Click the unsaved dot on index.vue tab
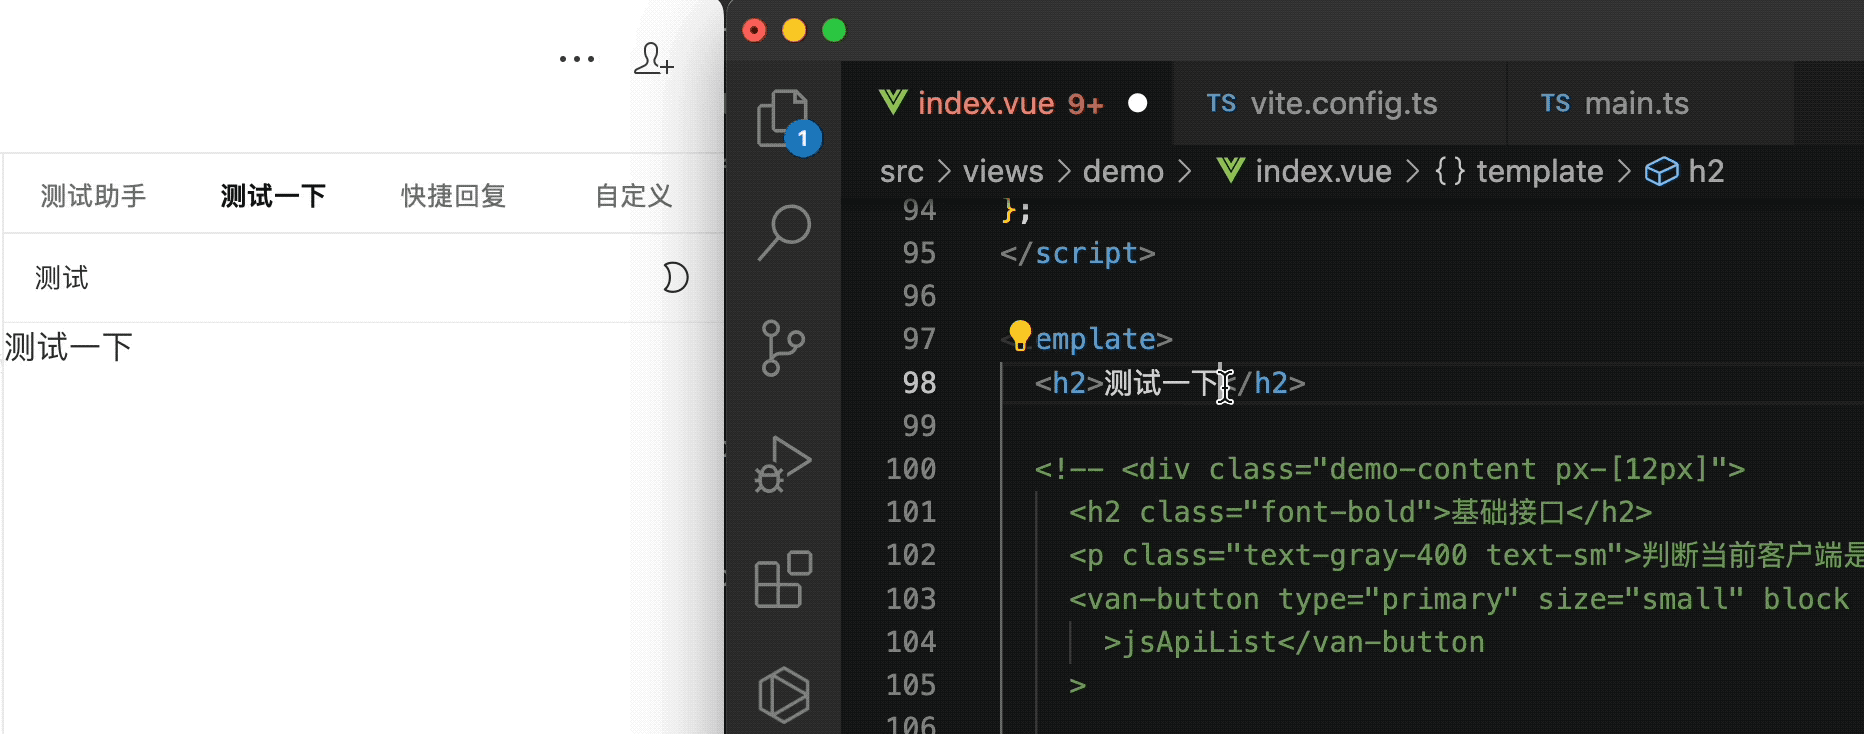This screenshot has height=734, width=1864. click(x=1137, y=103)
